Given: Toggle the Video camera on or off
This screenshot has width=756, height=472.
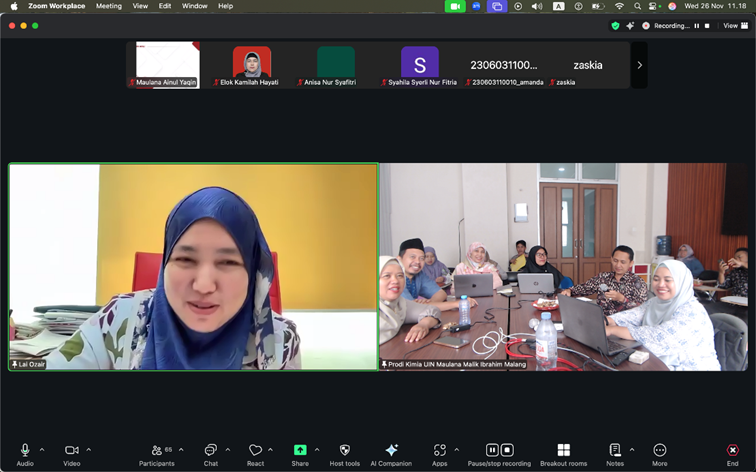Looking at the screenshot, I should (72, 450).
